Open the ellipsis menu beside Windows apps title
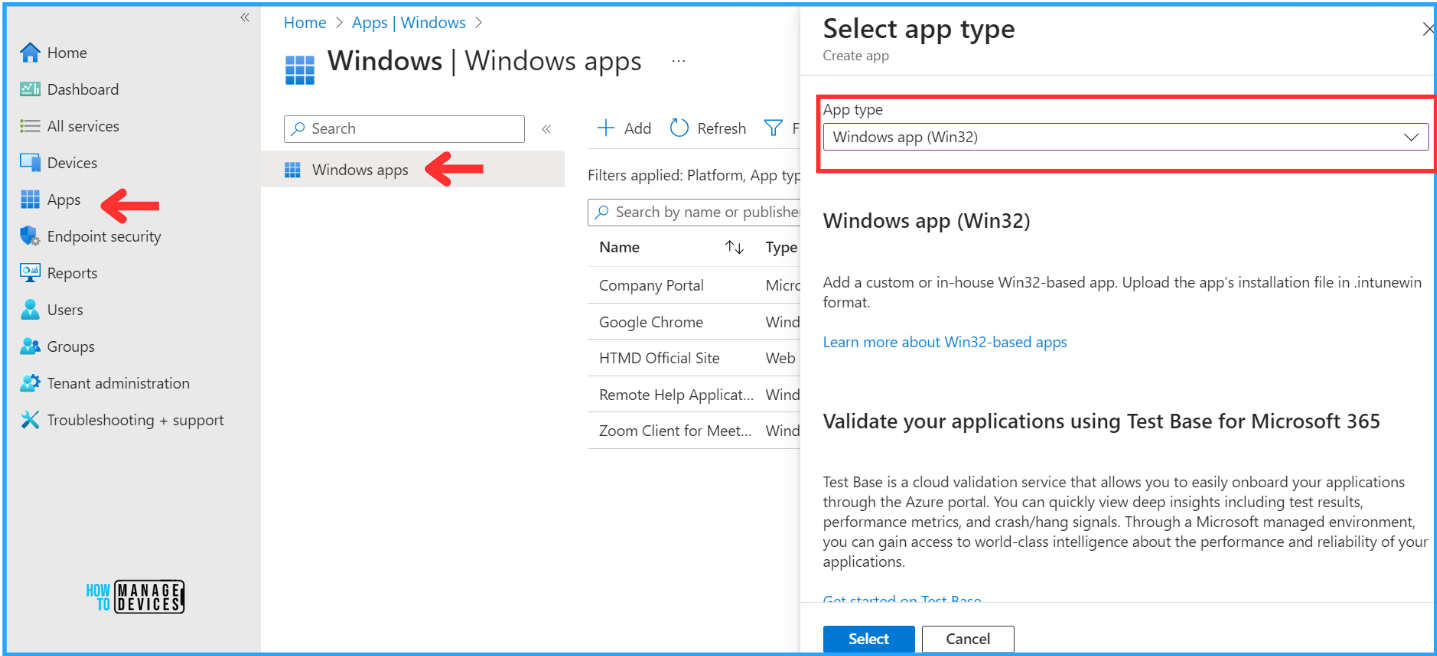The width and height of the screenshot is (1437, 656). tap(679, 62)
